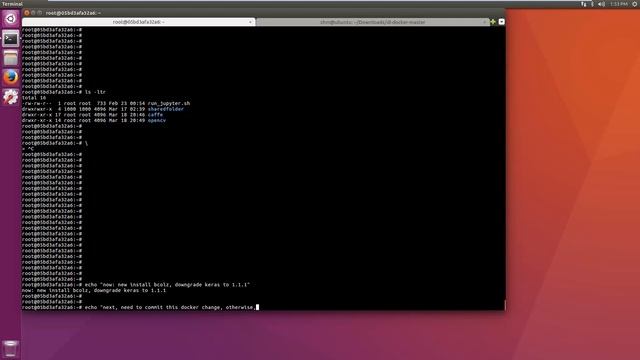640x360 pixels.
Task: Click the terminal window title text
Action: 73,13
